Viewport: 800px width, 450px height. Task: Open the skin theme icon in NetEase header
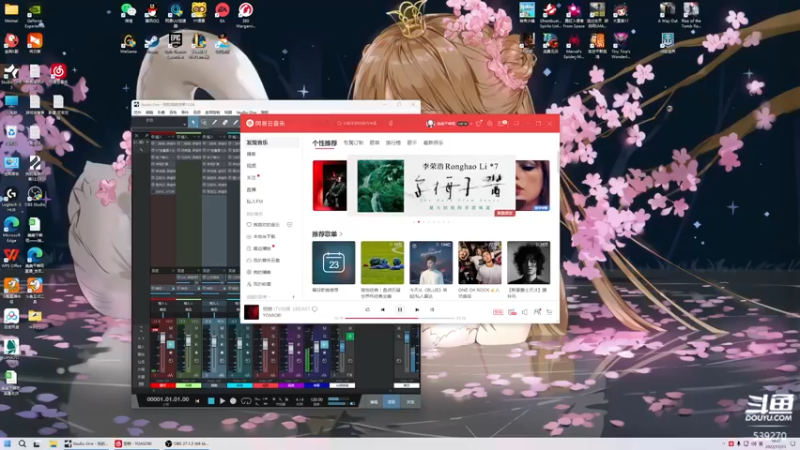[479, 123]
